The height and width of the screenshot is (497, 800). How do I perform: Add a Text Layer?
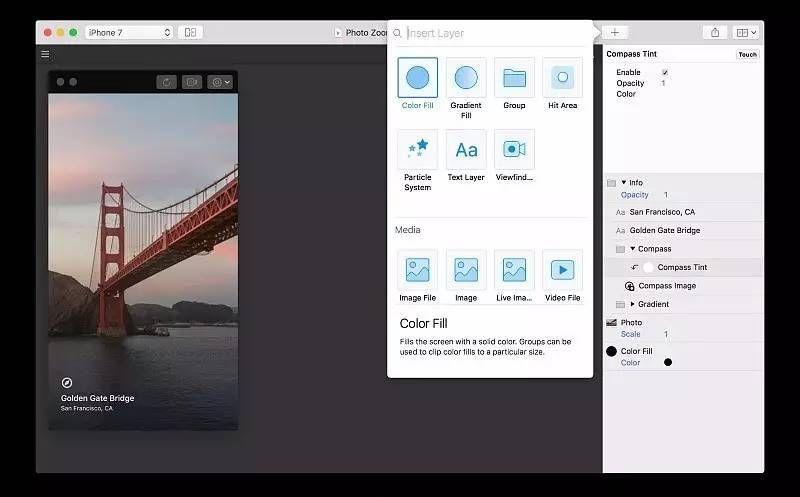click(466, 150)
